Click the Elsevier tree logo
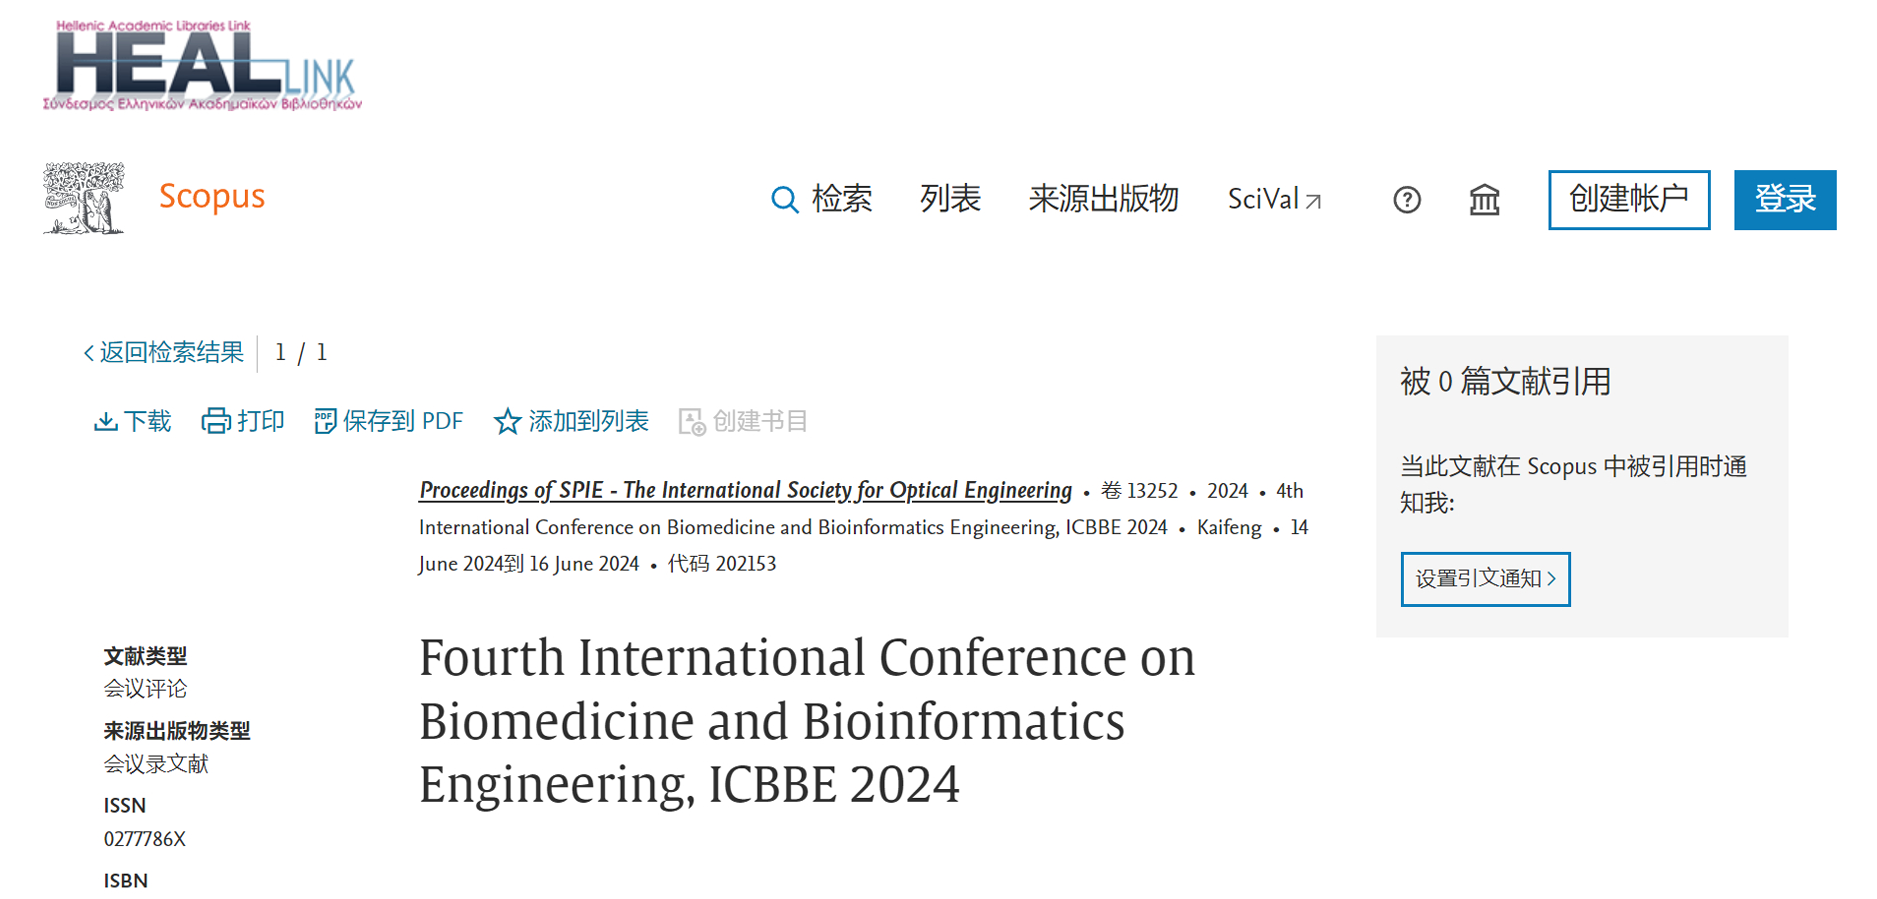 pos(84,198)
